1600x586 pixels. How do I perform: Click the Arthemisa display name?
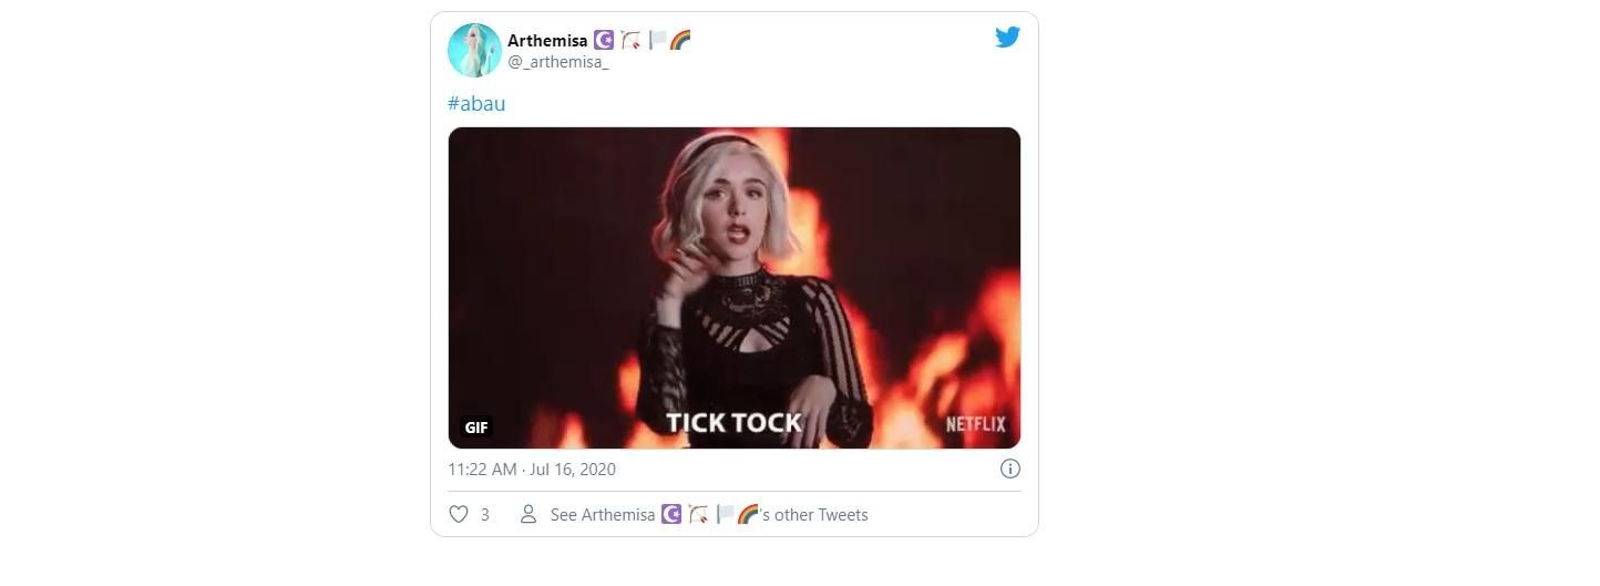click(547, 41)
